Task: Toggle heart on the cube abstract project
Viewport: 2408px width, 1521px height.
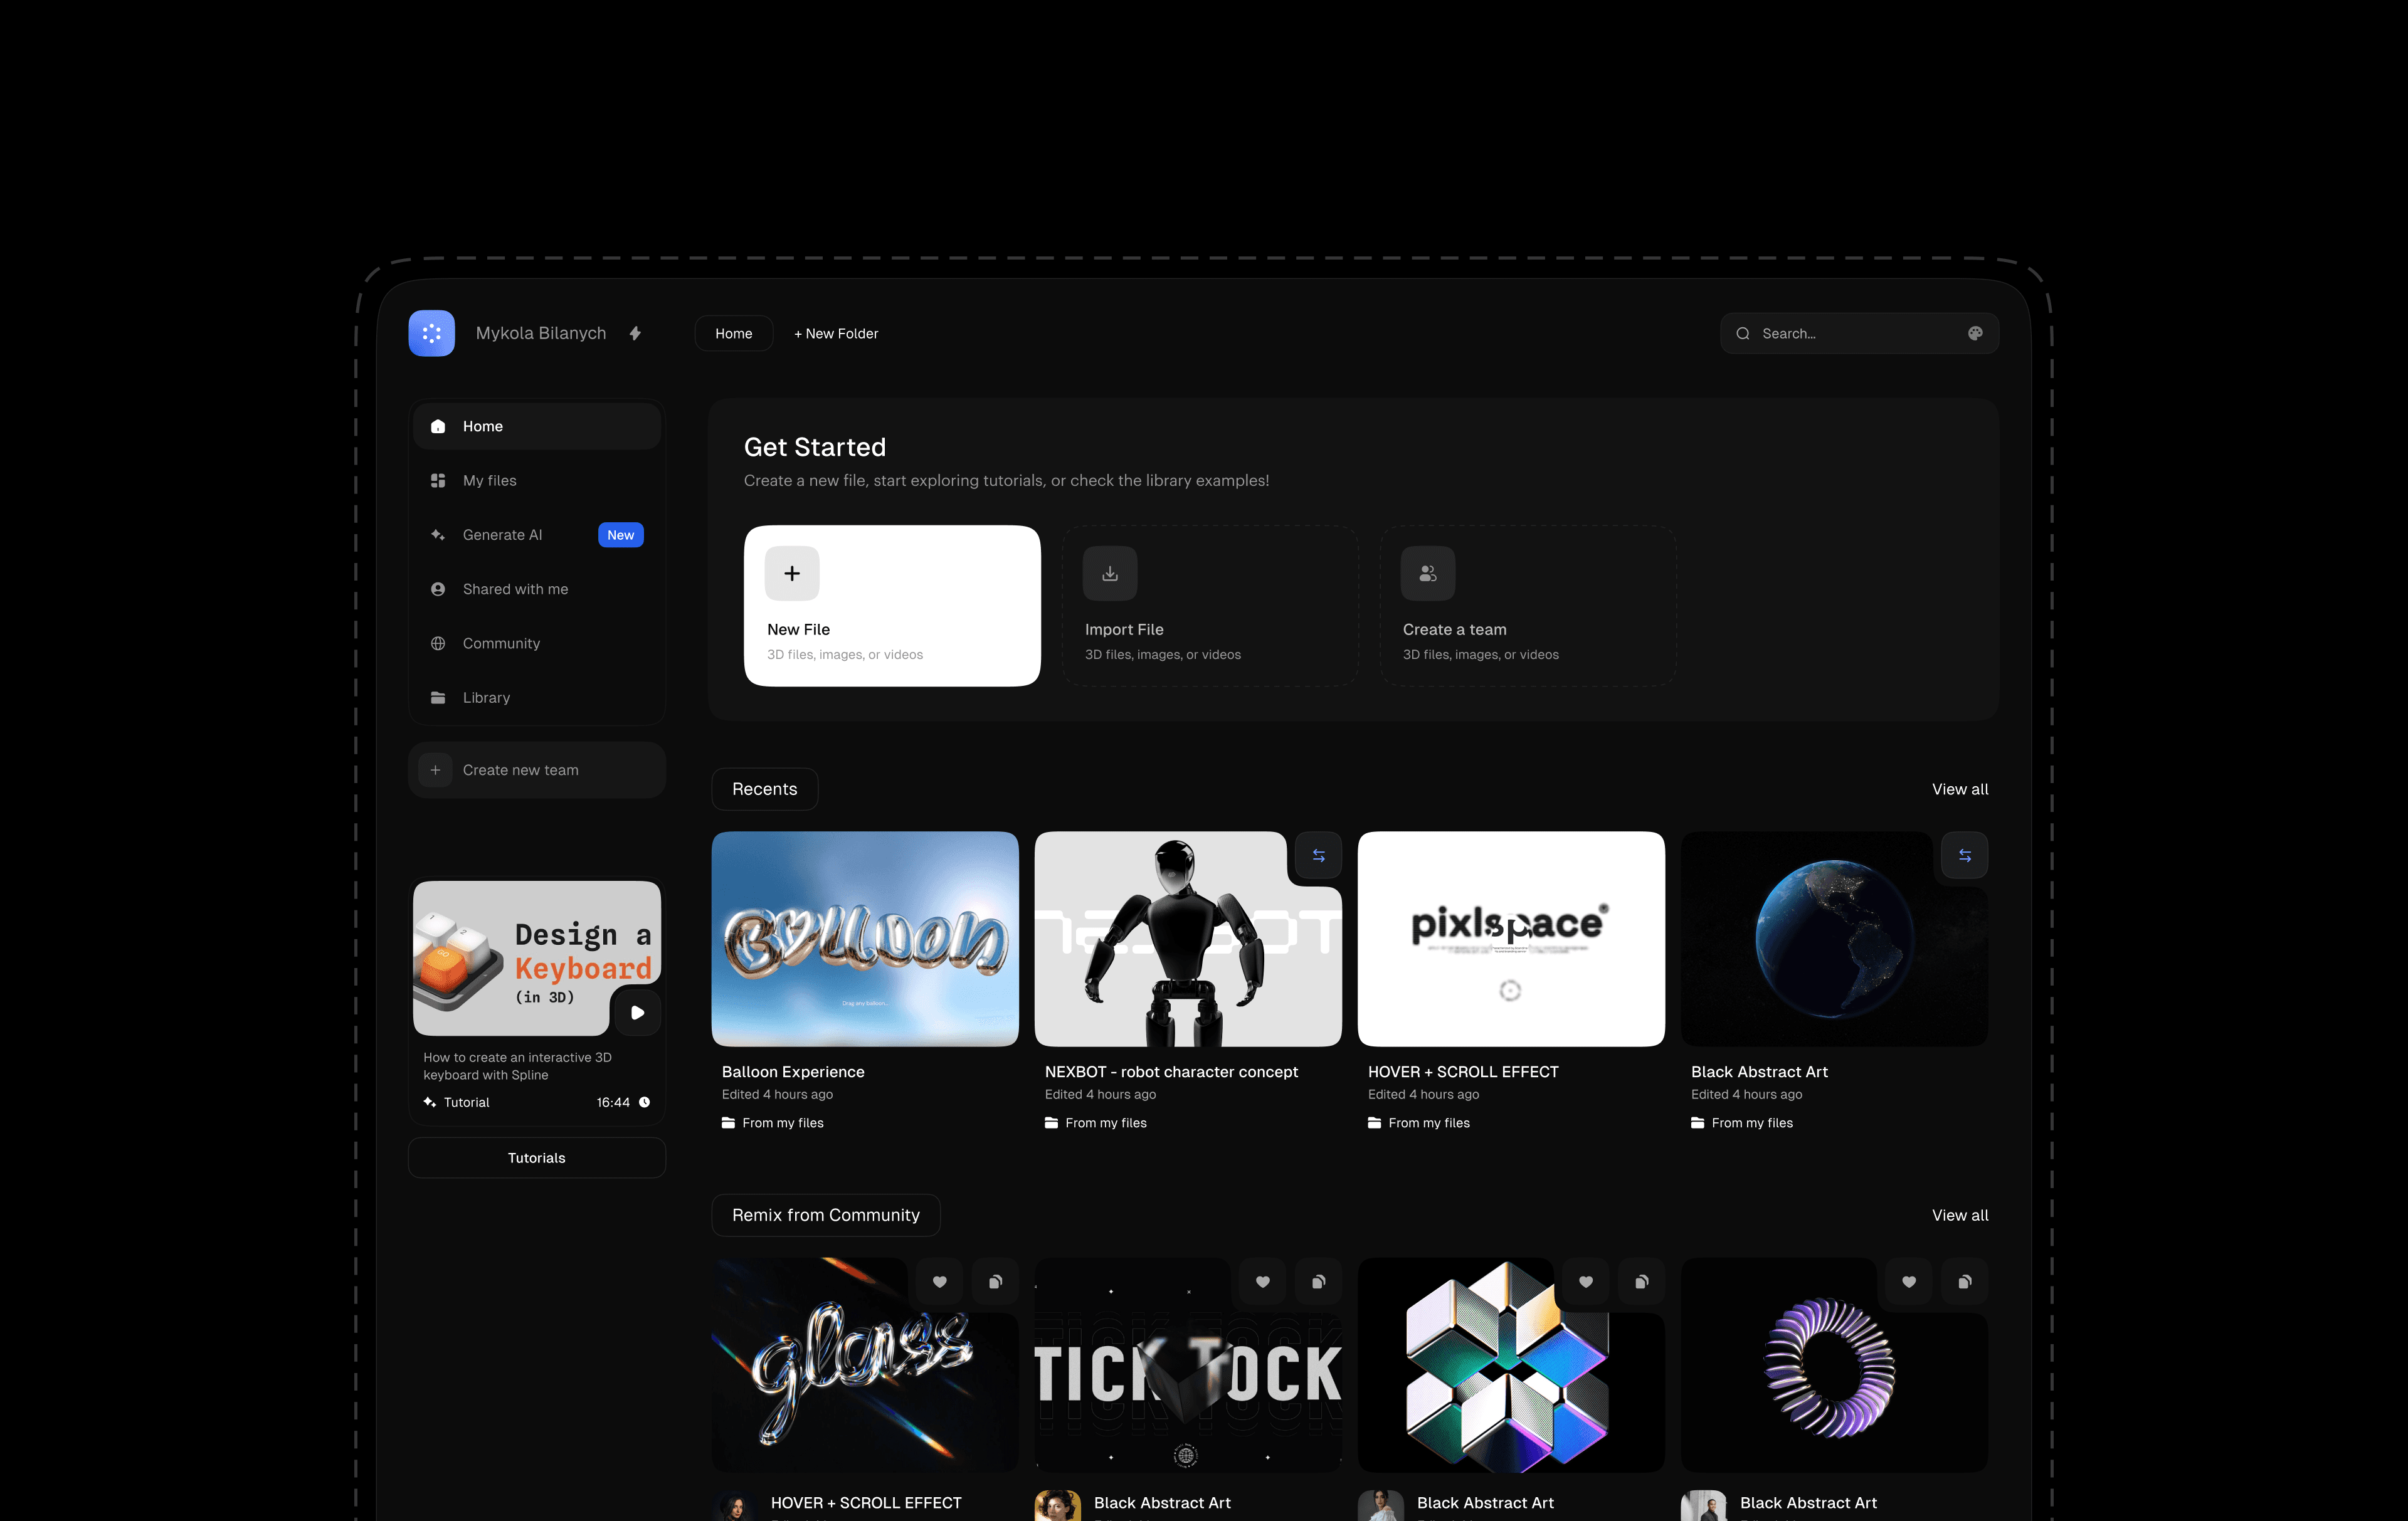Action: [x=1585, y=1281]
